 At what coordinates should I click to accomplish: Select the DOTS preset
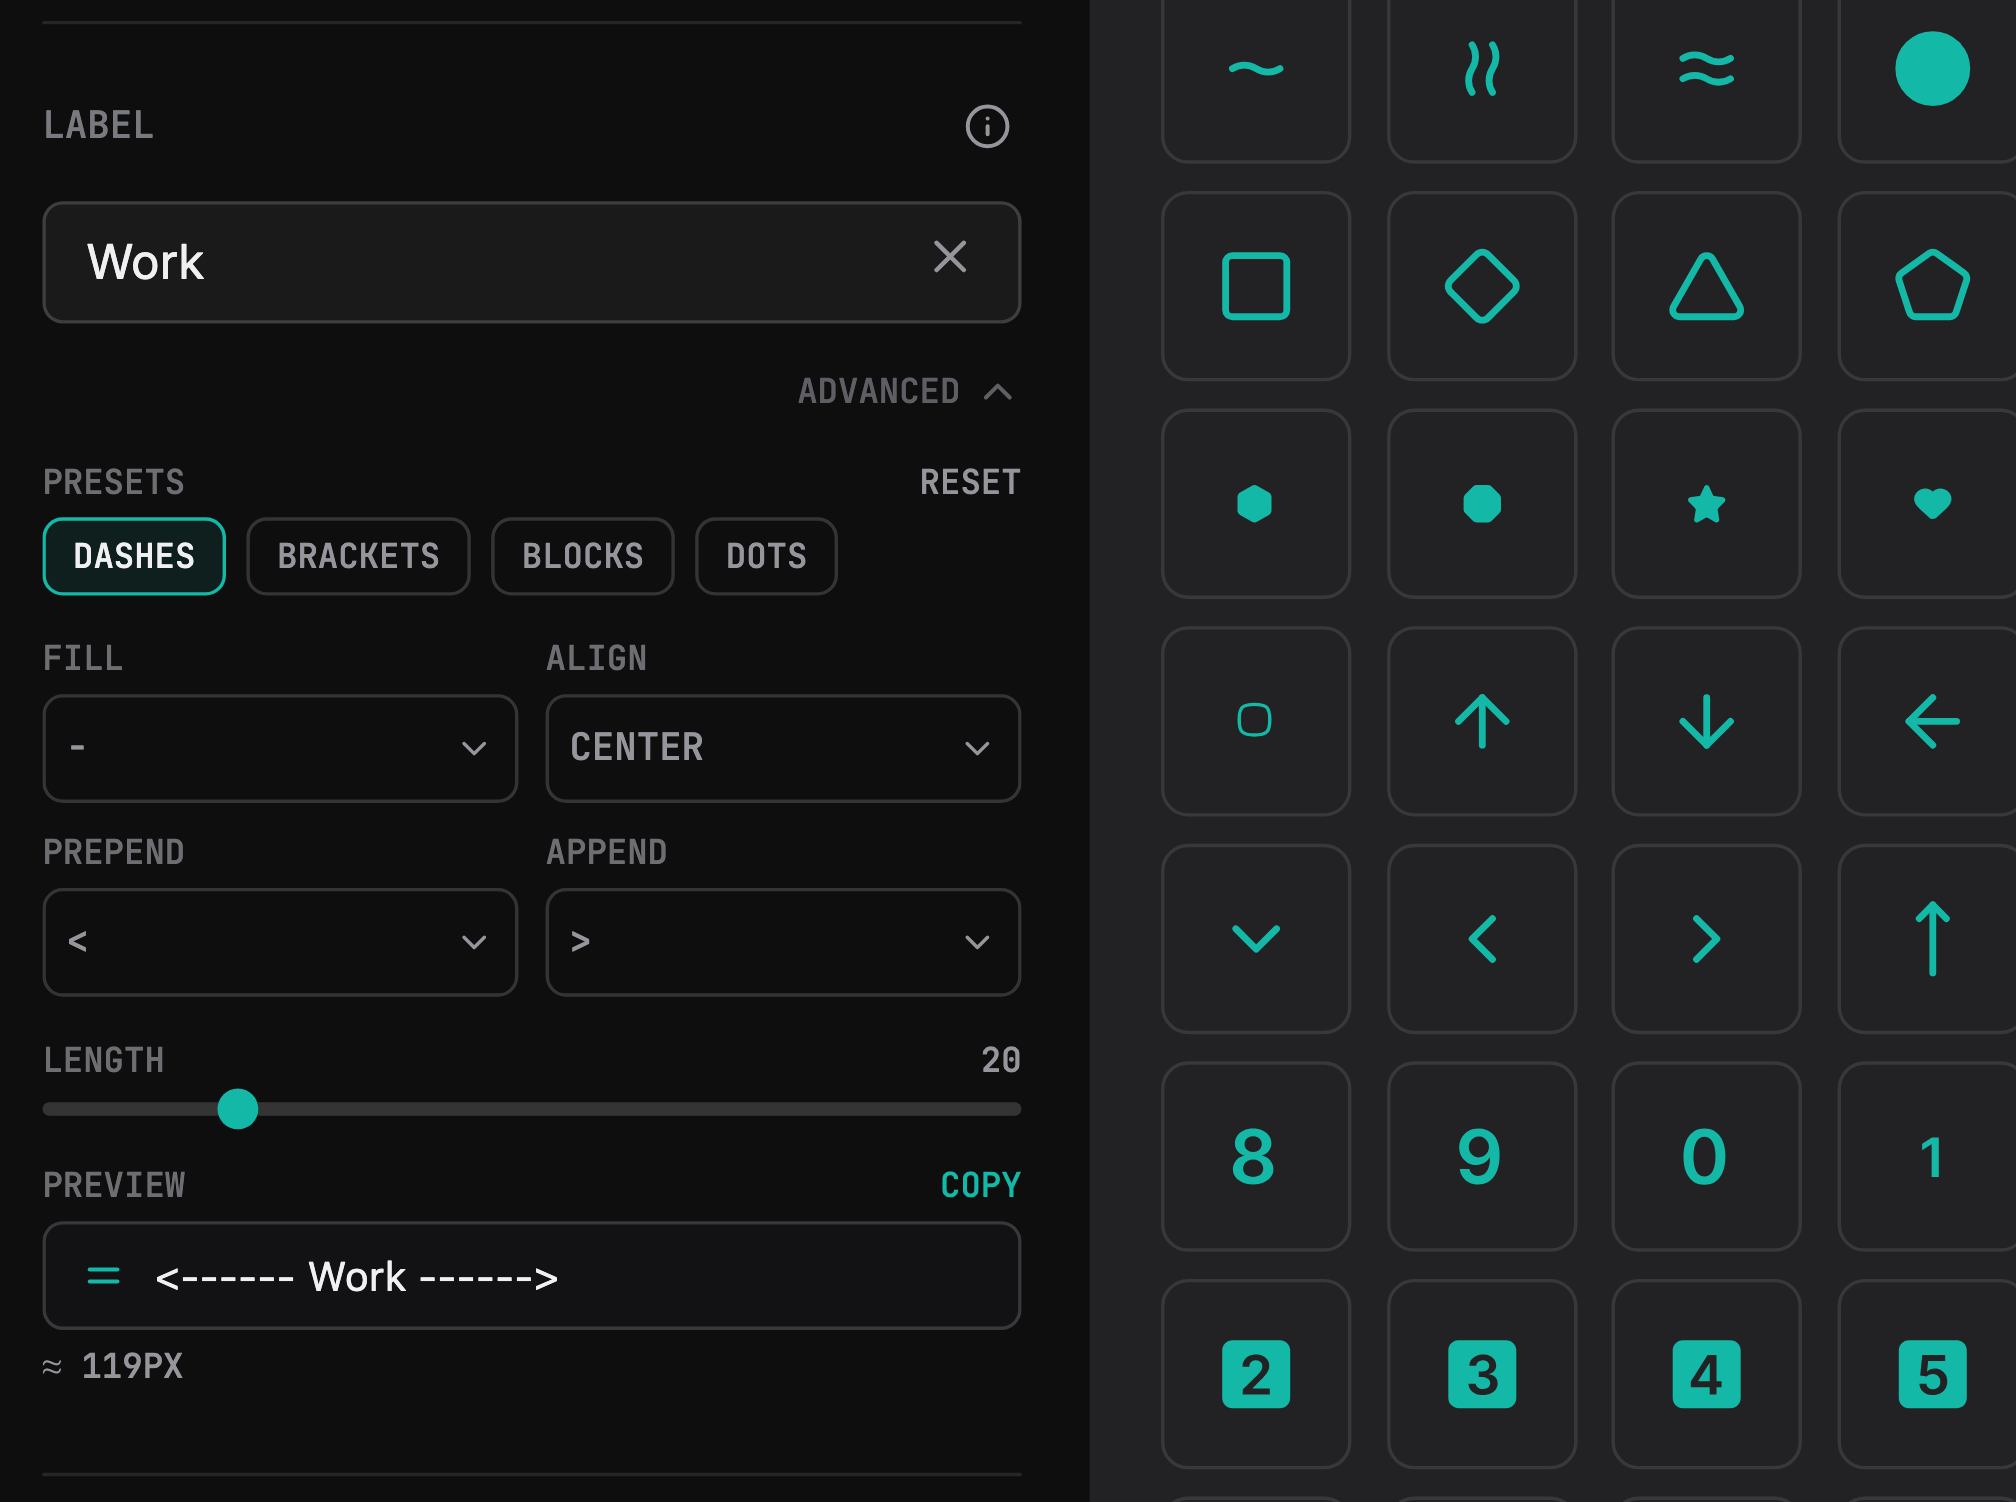click(766, 556)
